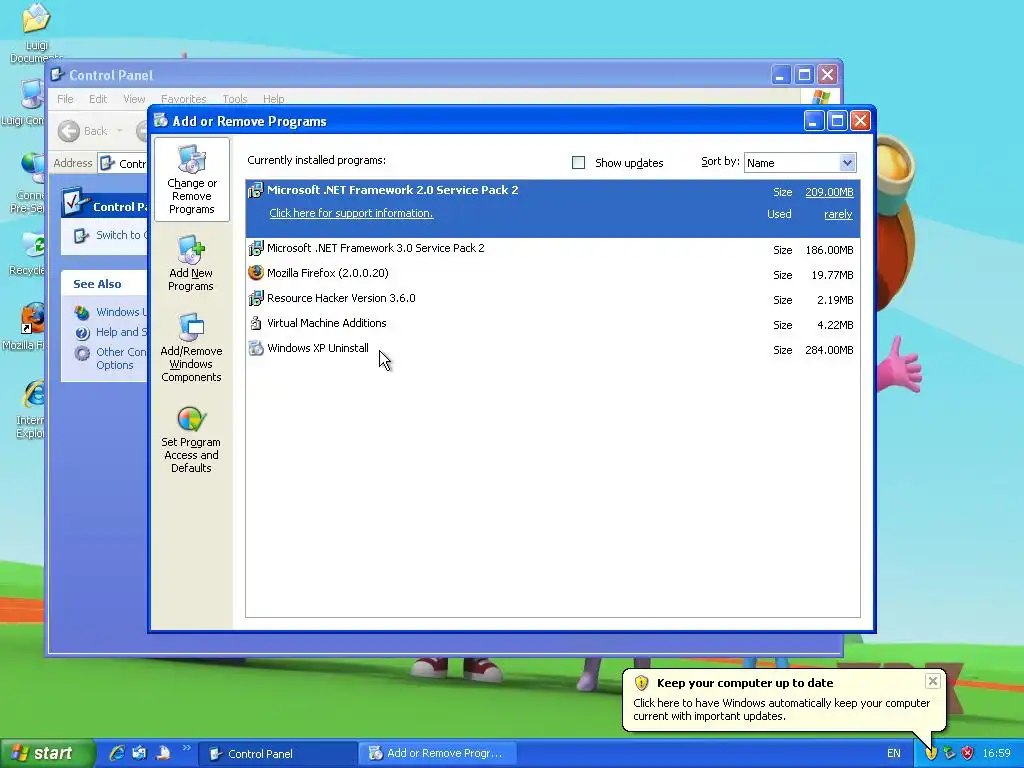Open the Favorites menu in Control Panel
This screenshot has width=1024, height=768.
coord(184,99)
